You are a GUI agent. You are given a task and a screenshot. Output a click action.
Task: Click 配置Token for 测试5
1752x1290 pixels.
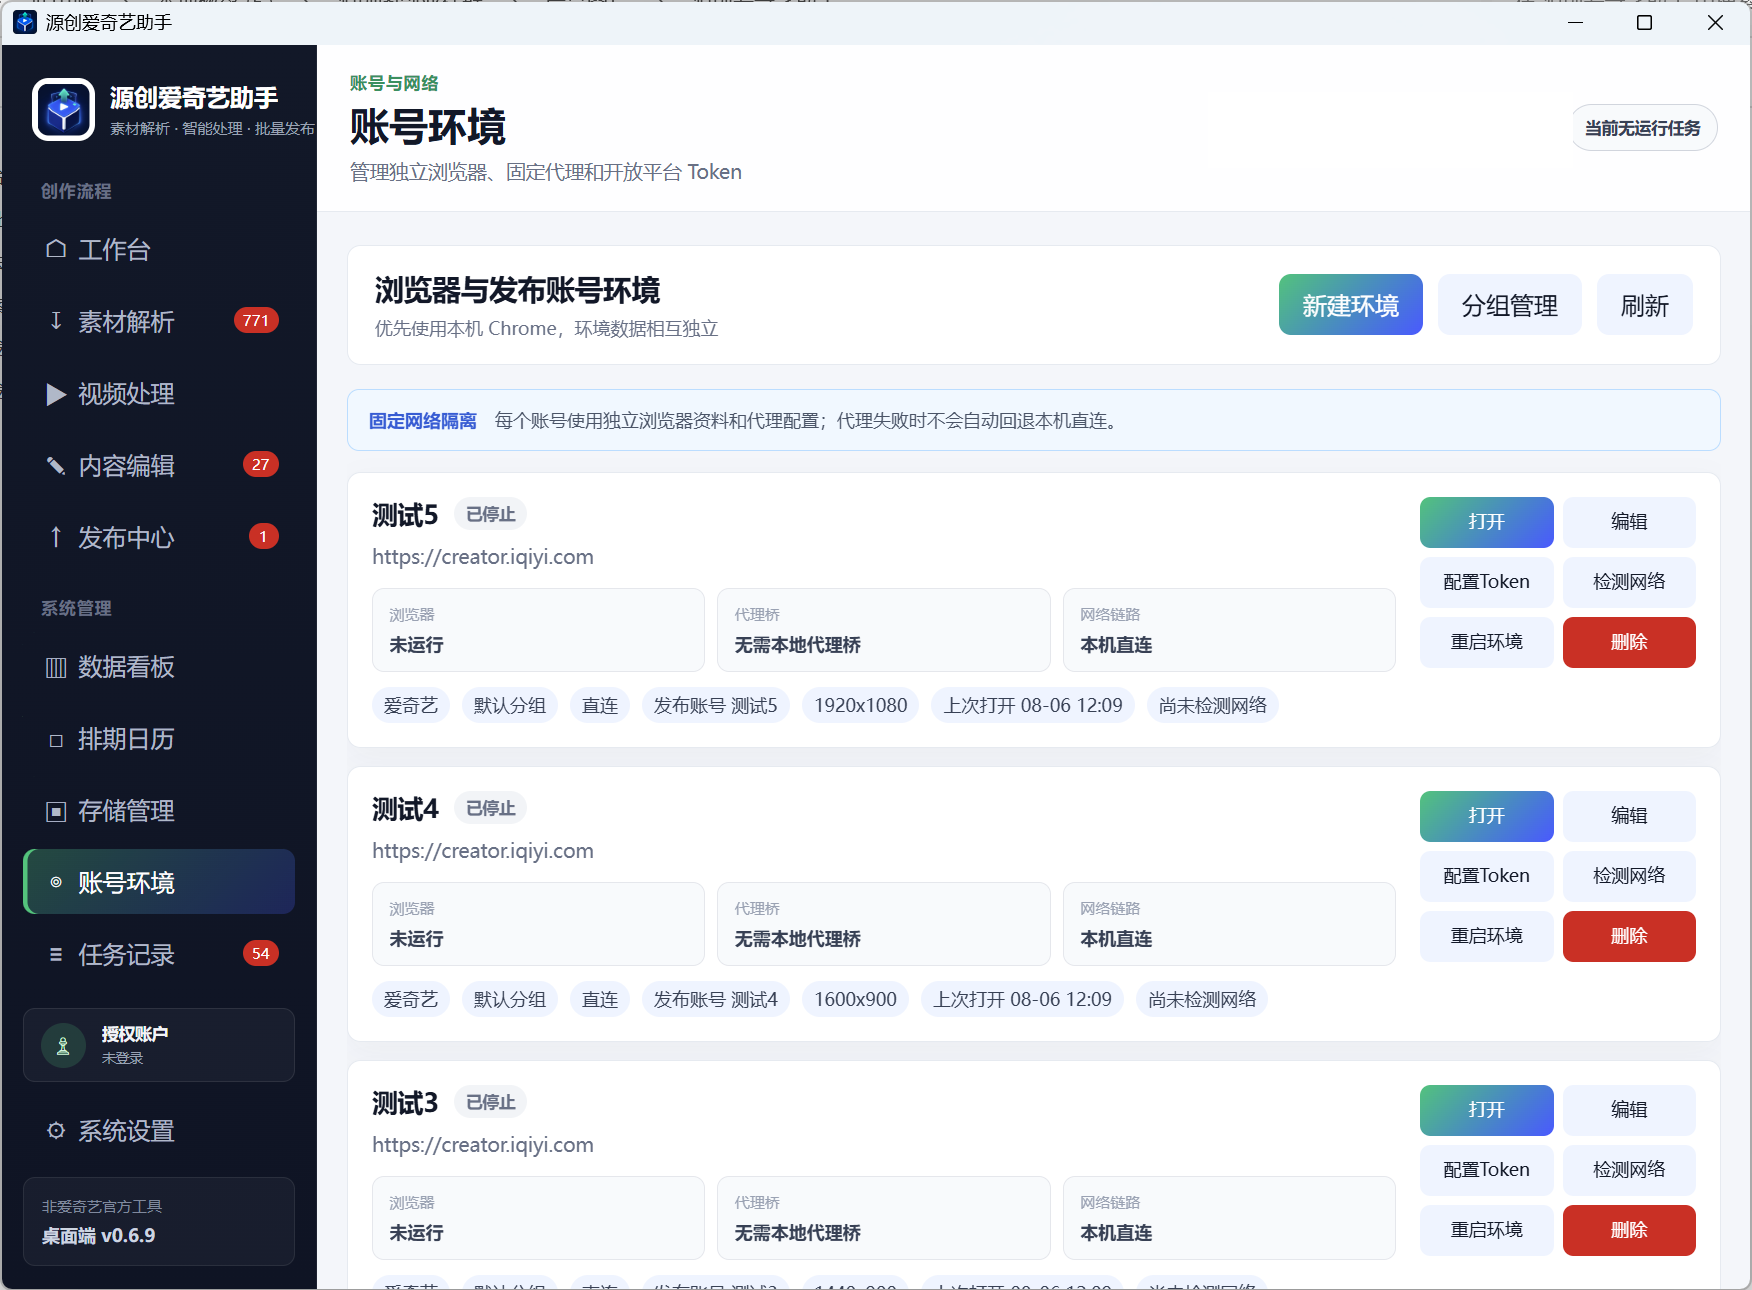point(1486,582)
